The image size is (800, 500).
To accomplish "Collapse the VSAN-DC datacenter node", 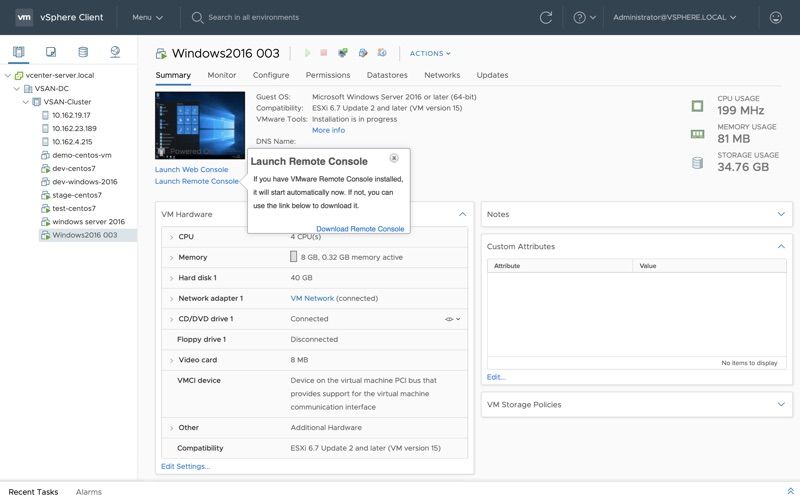I will click(x=17, y=89).
